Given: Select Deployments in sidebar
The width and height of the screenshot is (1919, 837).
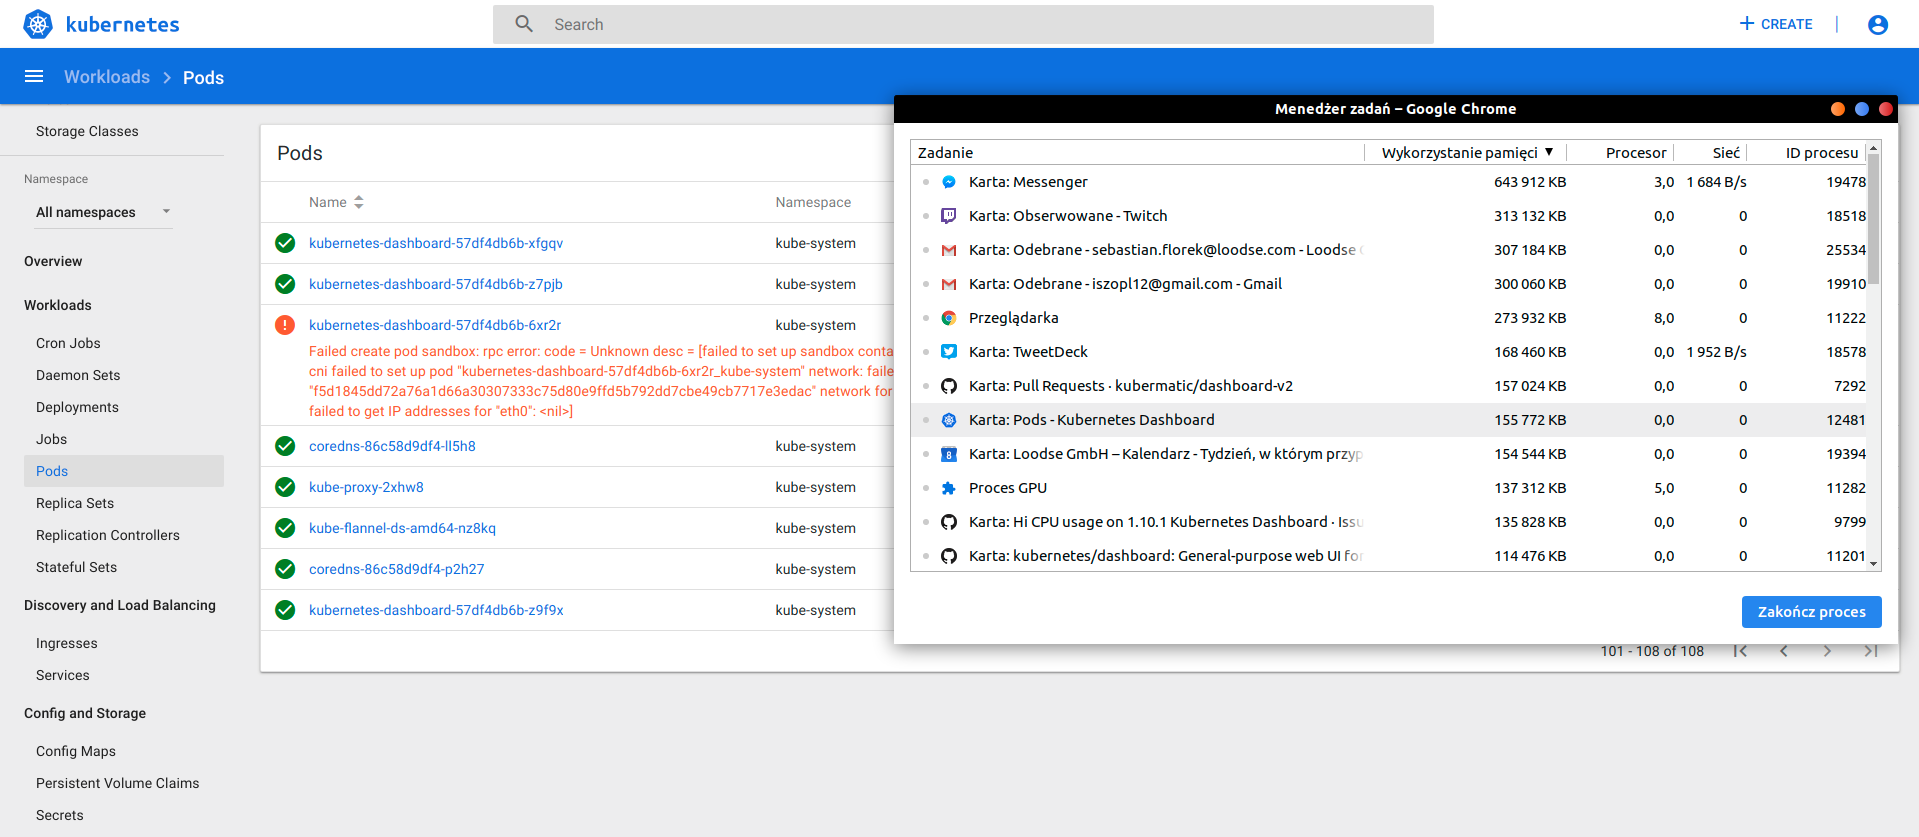Looking at the screenshot, I should coord(77,407).
